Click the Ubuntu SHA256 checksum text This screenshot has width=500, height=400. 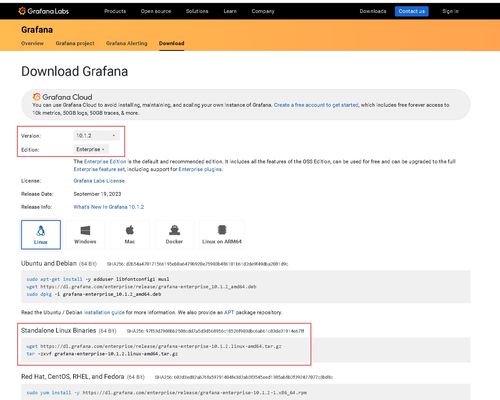pyautogui.click(x=197, y=264)
